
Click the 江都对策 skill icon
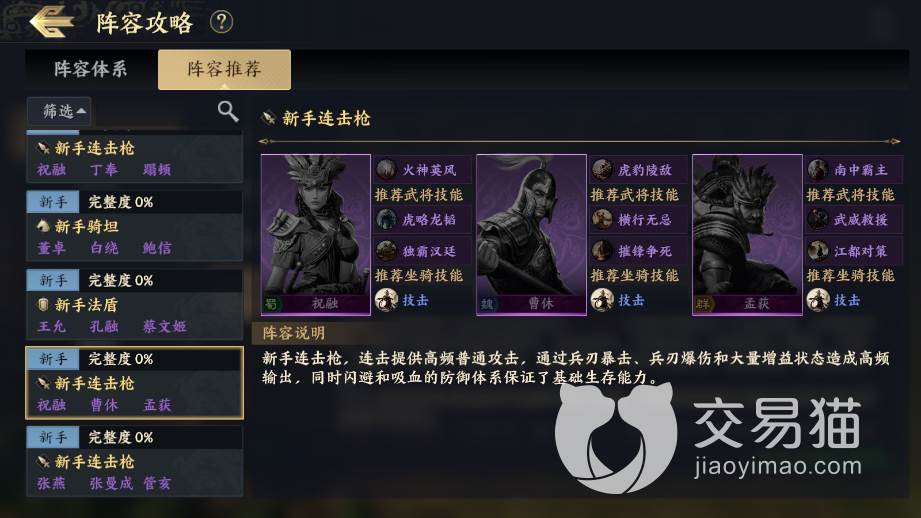[818, 251]
